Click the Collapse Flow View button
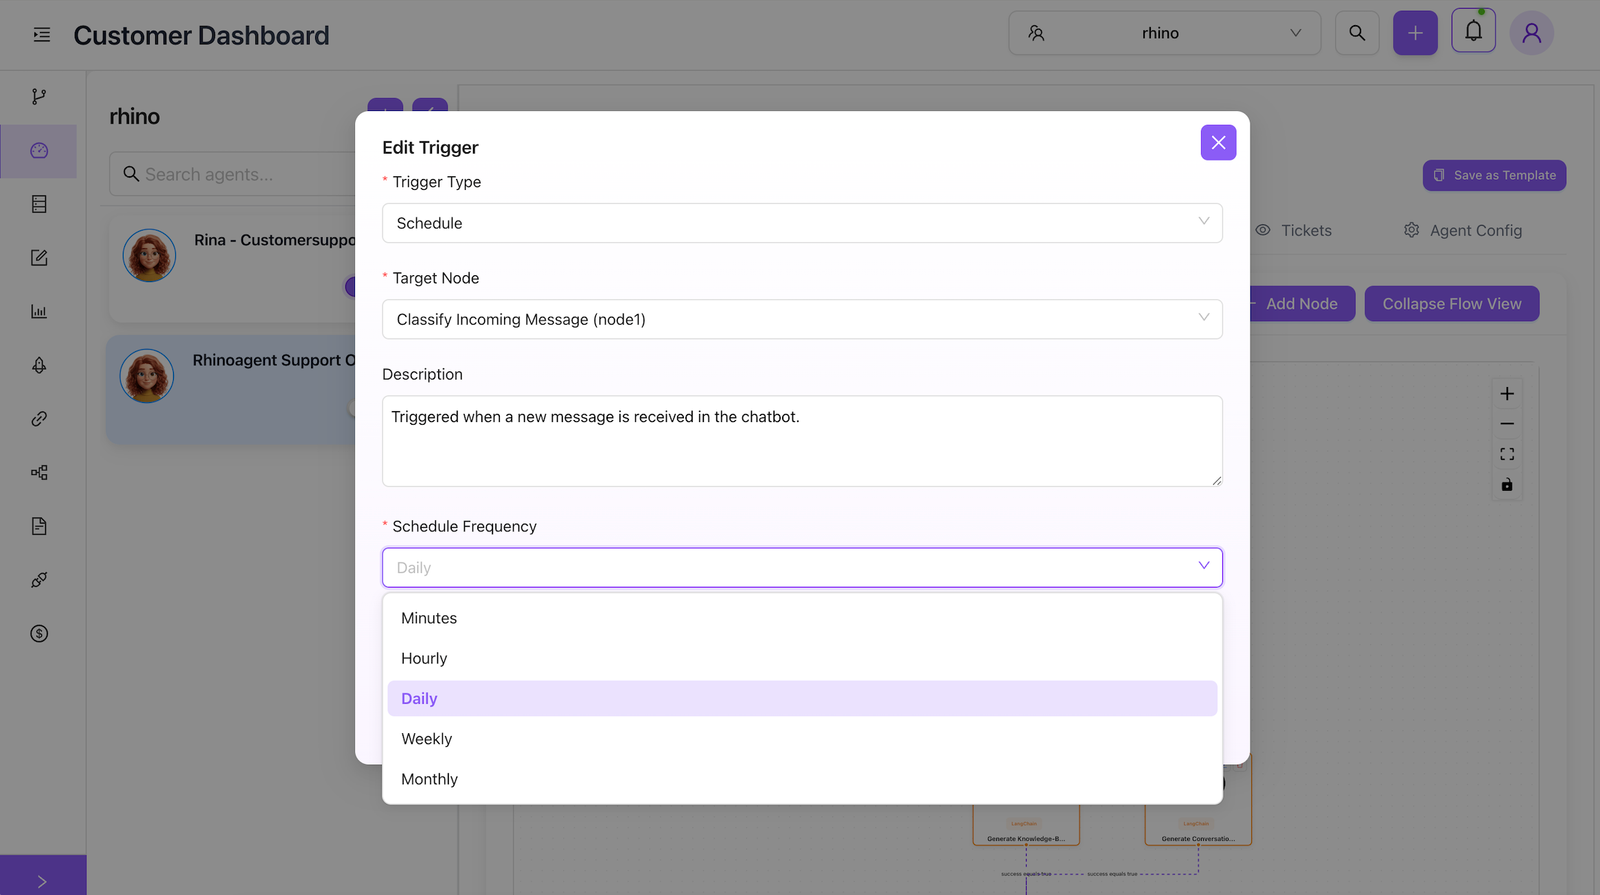This screenshot has width=1600, height=895. tap(1451, 304)
